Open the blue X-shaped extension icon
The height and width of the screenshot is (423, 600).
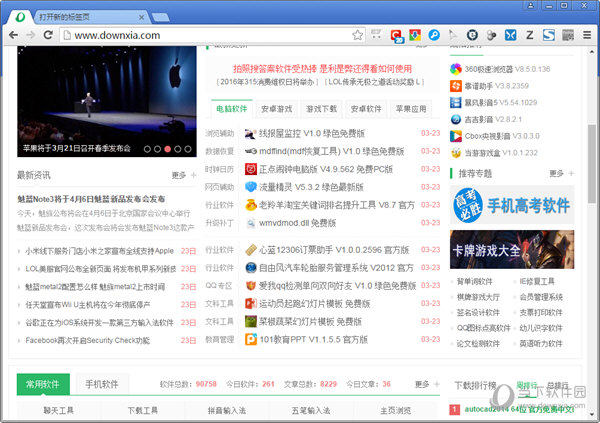pos(510,35)
